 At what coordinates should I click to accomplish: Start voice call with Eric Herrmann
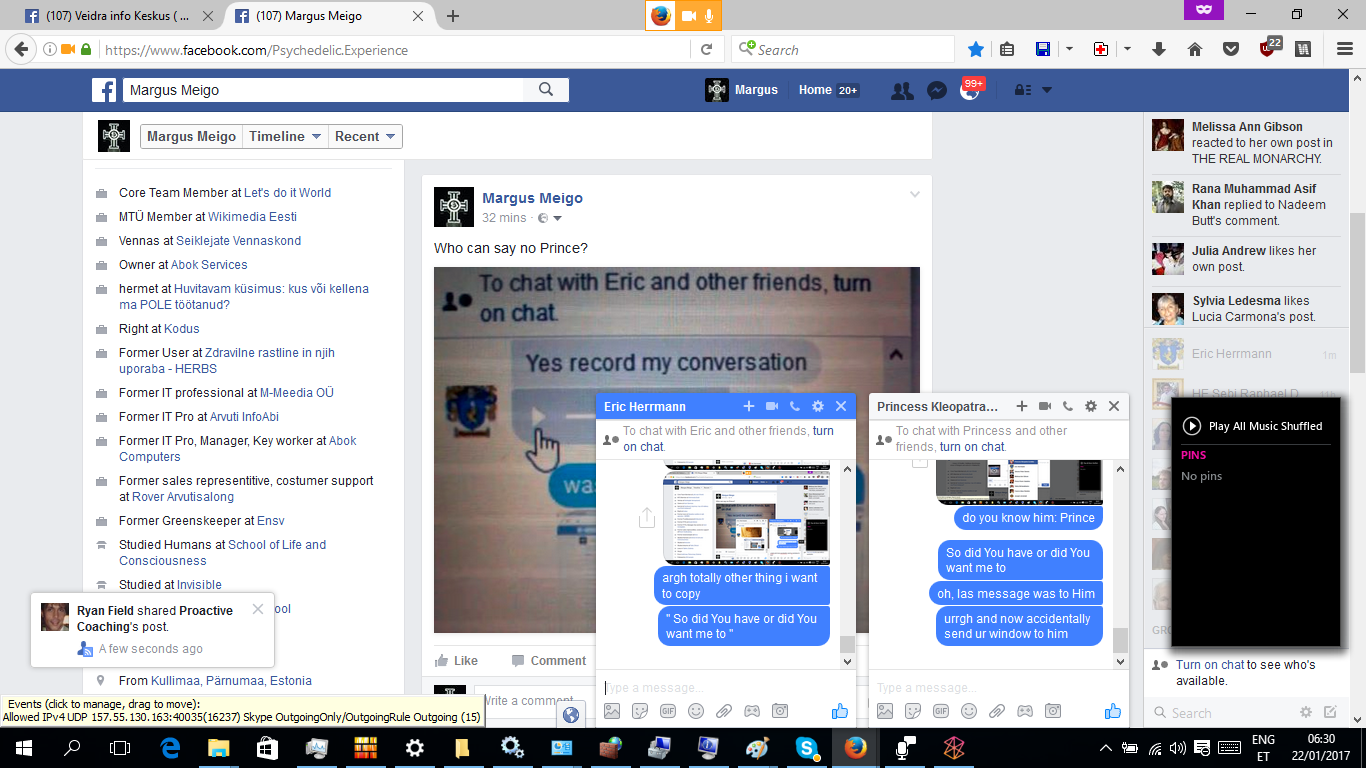[795, 406]
